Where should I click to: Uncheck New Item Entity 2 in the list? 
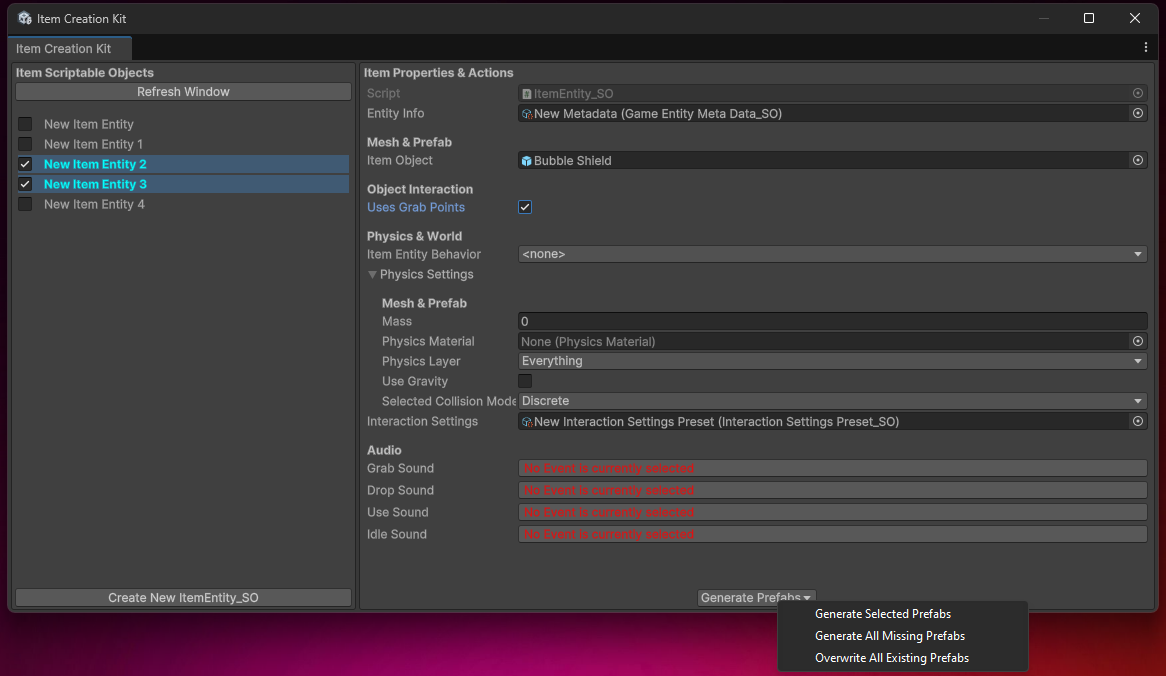tap(24, 164)
